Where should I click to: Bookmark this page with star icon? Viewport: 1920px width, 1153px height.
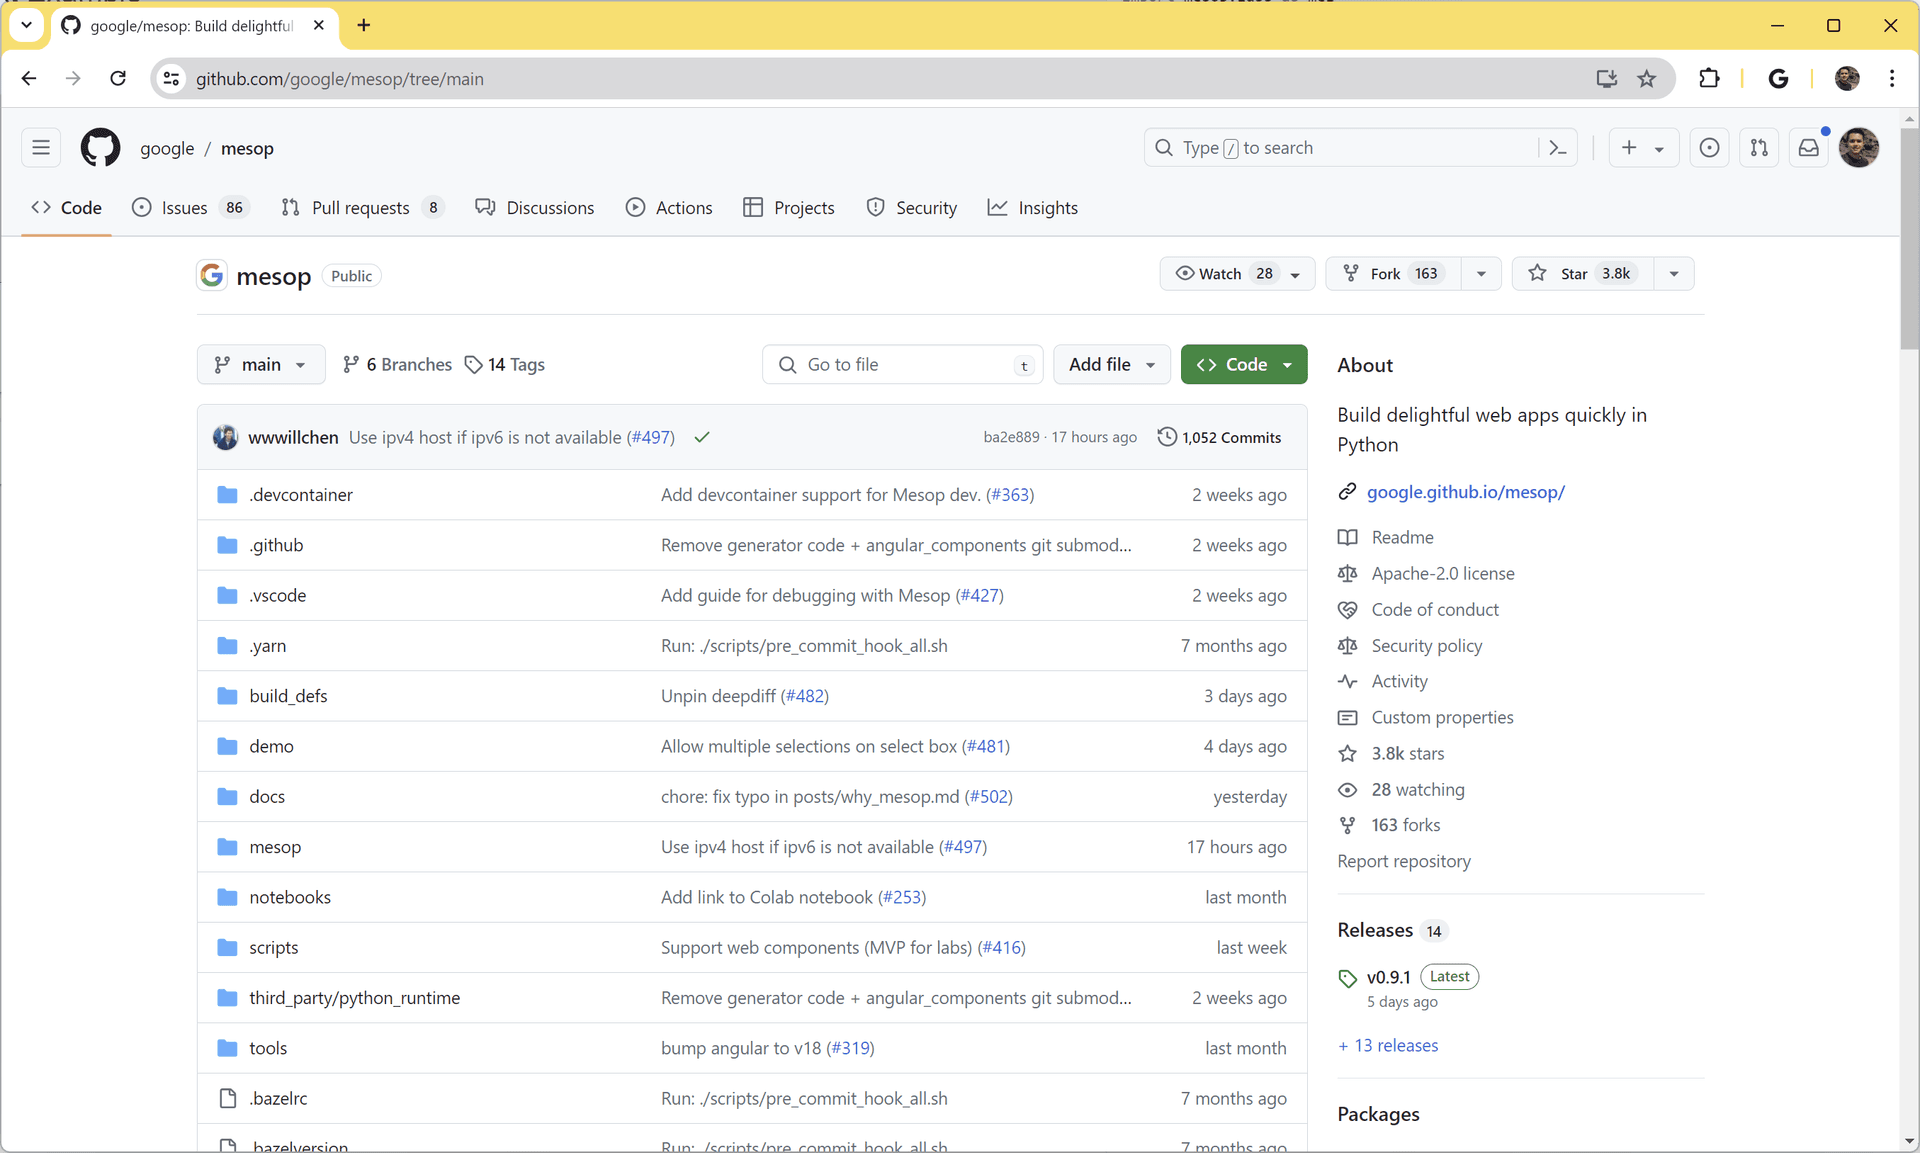tap(1647, 78)
